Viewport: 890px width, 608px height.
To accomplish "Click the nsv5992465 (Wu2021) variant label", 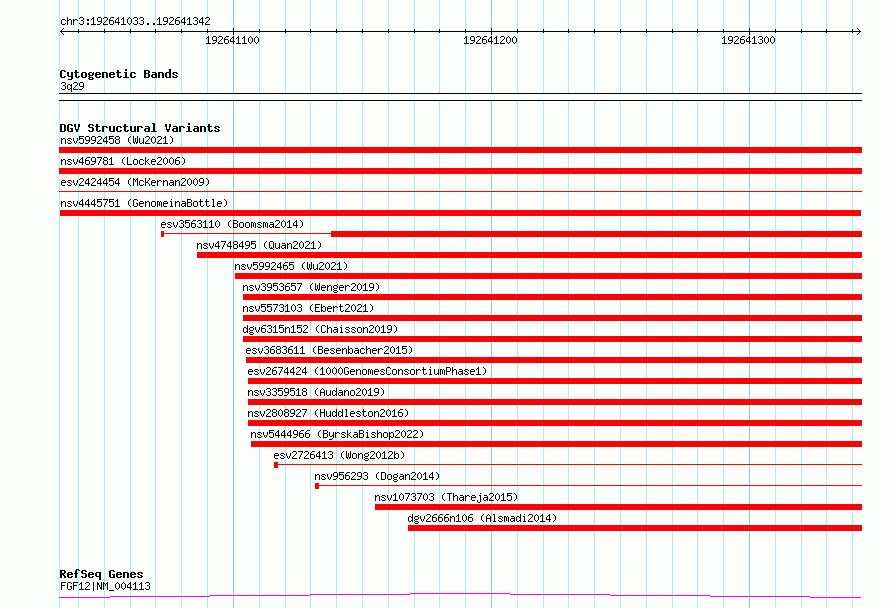I will pos(291,266).
